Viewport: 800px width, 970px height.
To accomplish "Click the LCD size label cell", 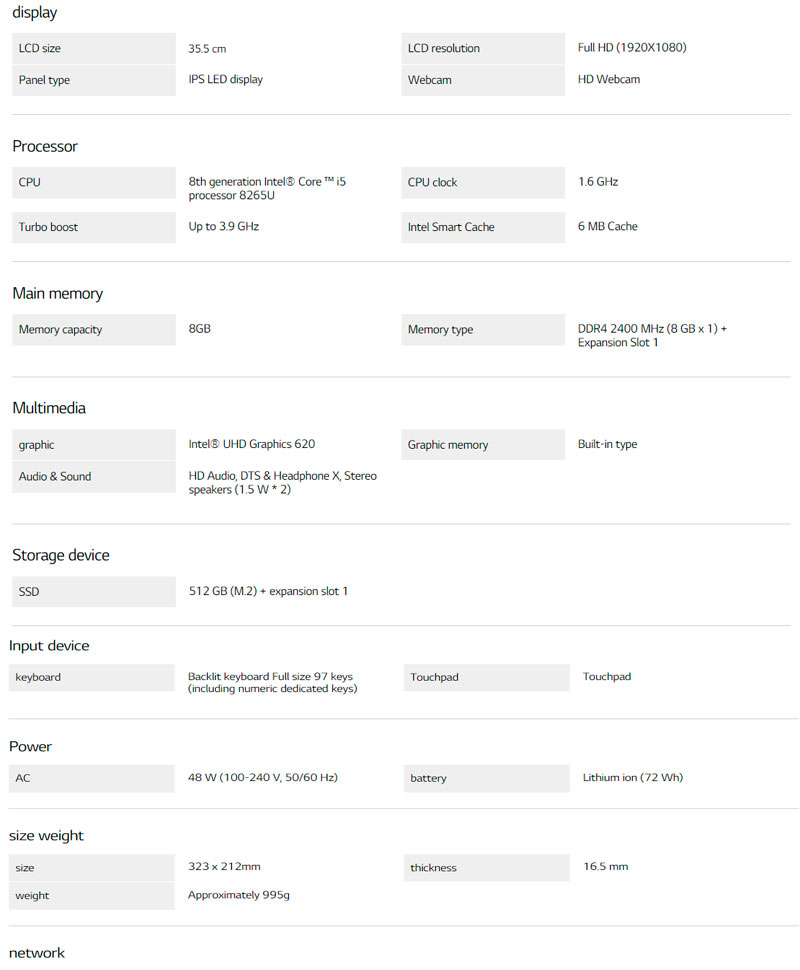I will (93, 48).
